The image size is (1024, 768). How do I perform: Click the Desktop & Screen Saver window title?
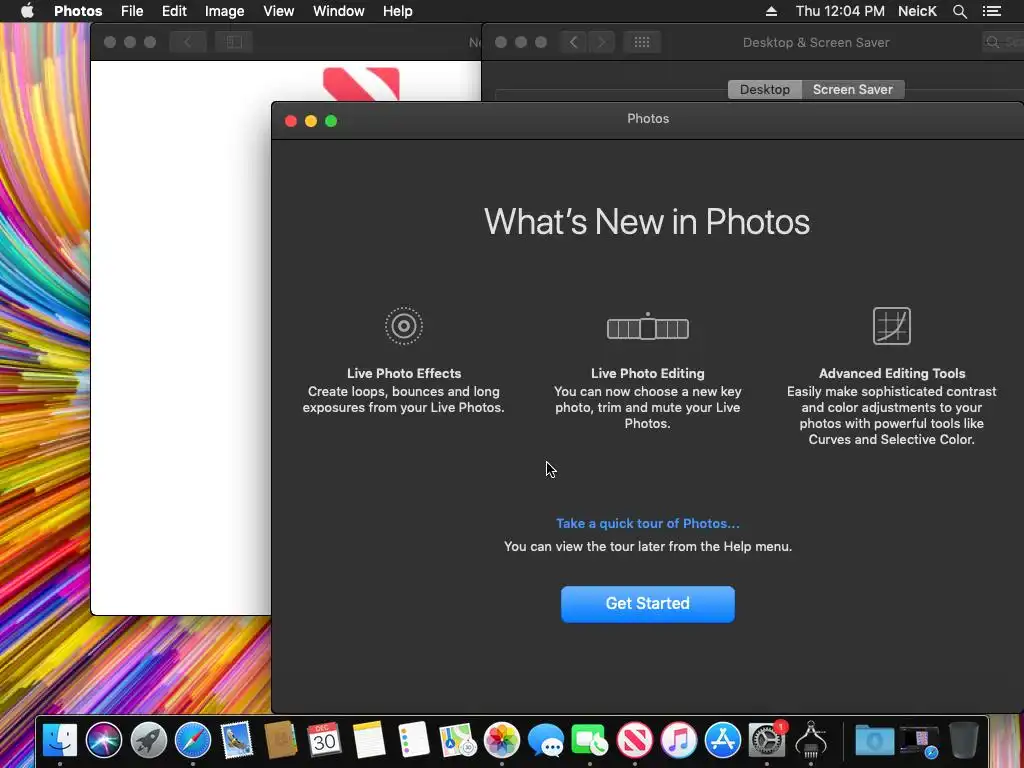(x=816, y=42)
